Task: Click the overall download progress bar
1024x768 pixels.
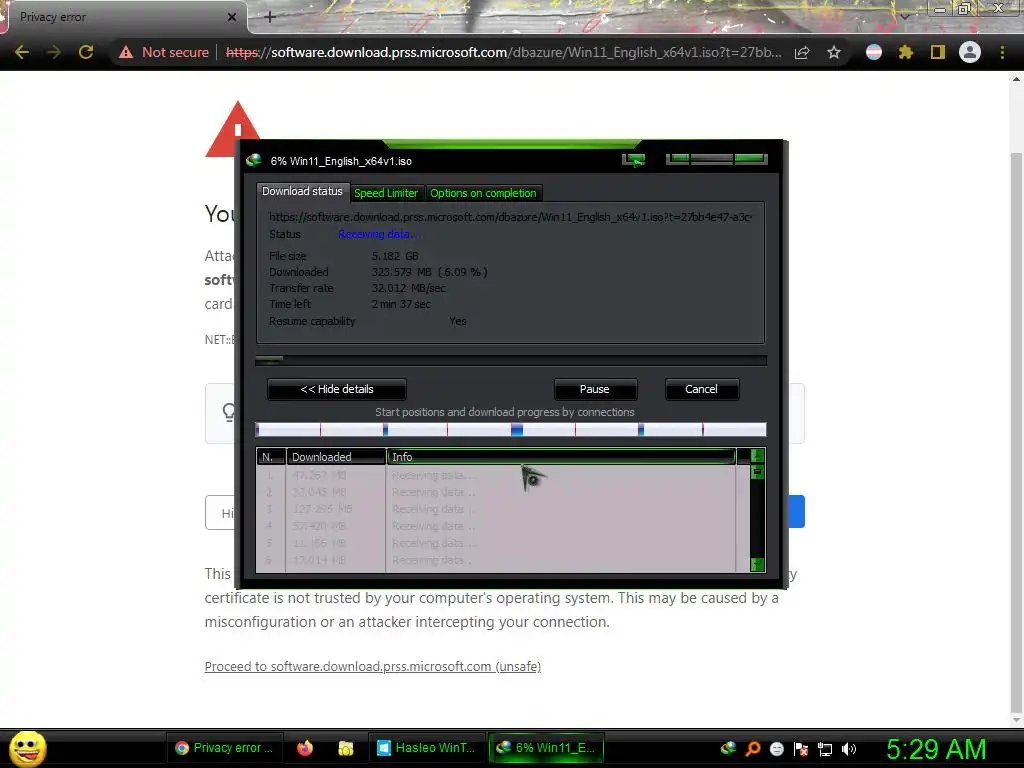Action: [x=511, y=360]
